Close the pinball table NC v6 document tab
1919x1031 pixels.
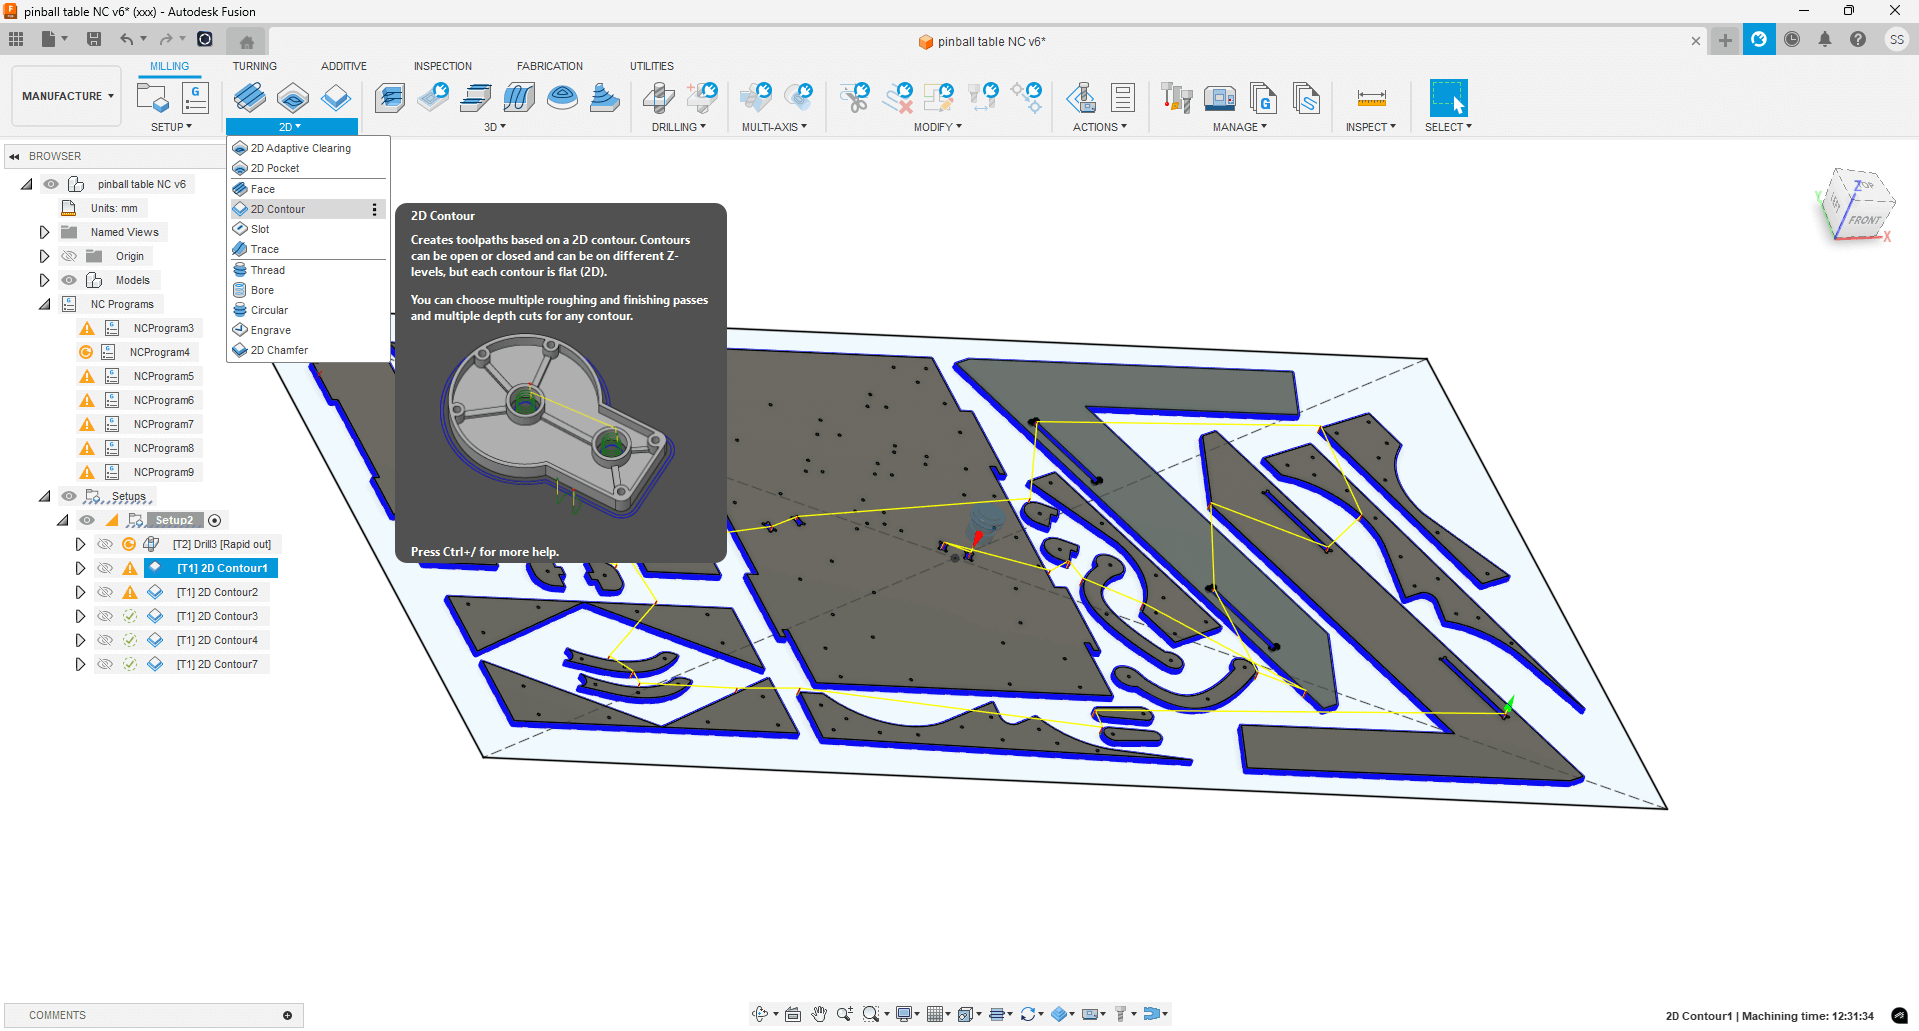click(1696, 41)
